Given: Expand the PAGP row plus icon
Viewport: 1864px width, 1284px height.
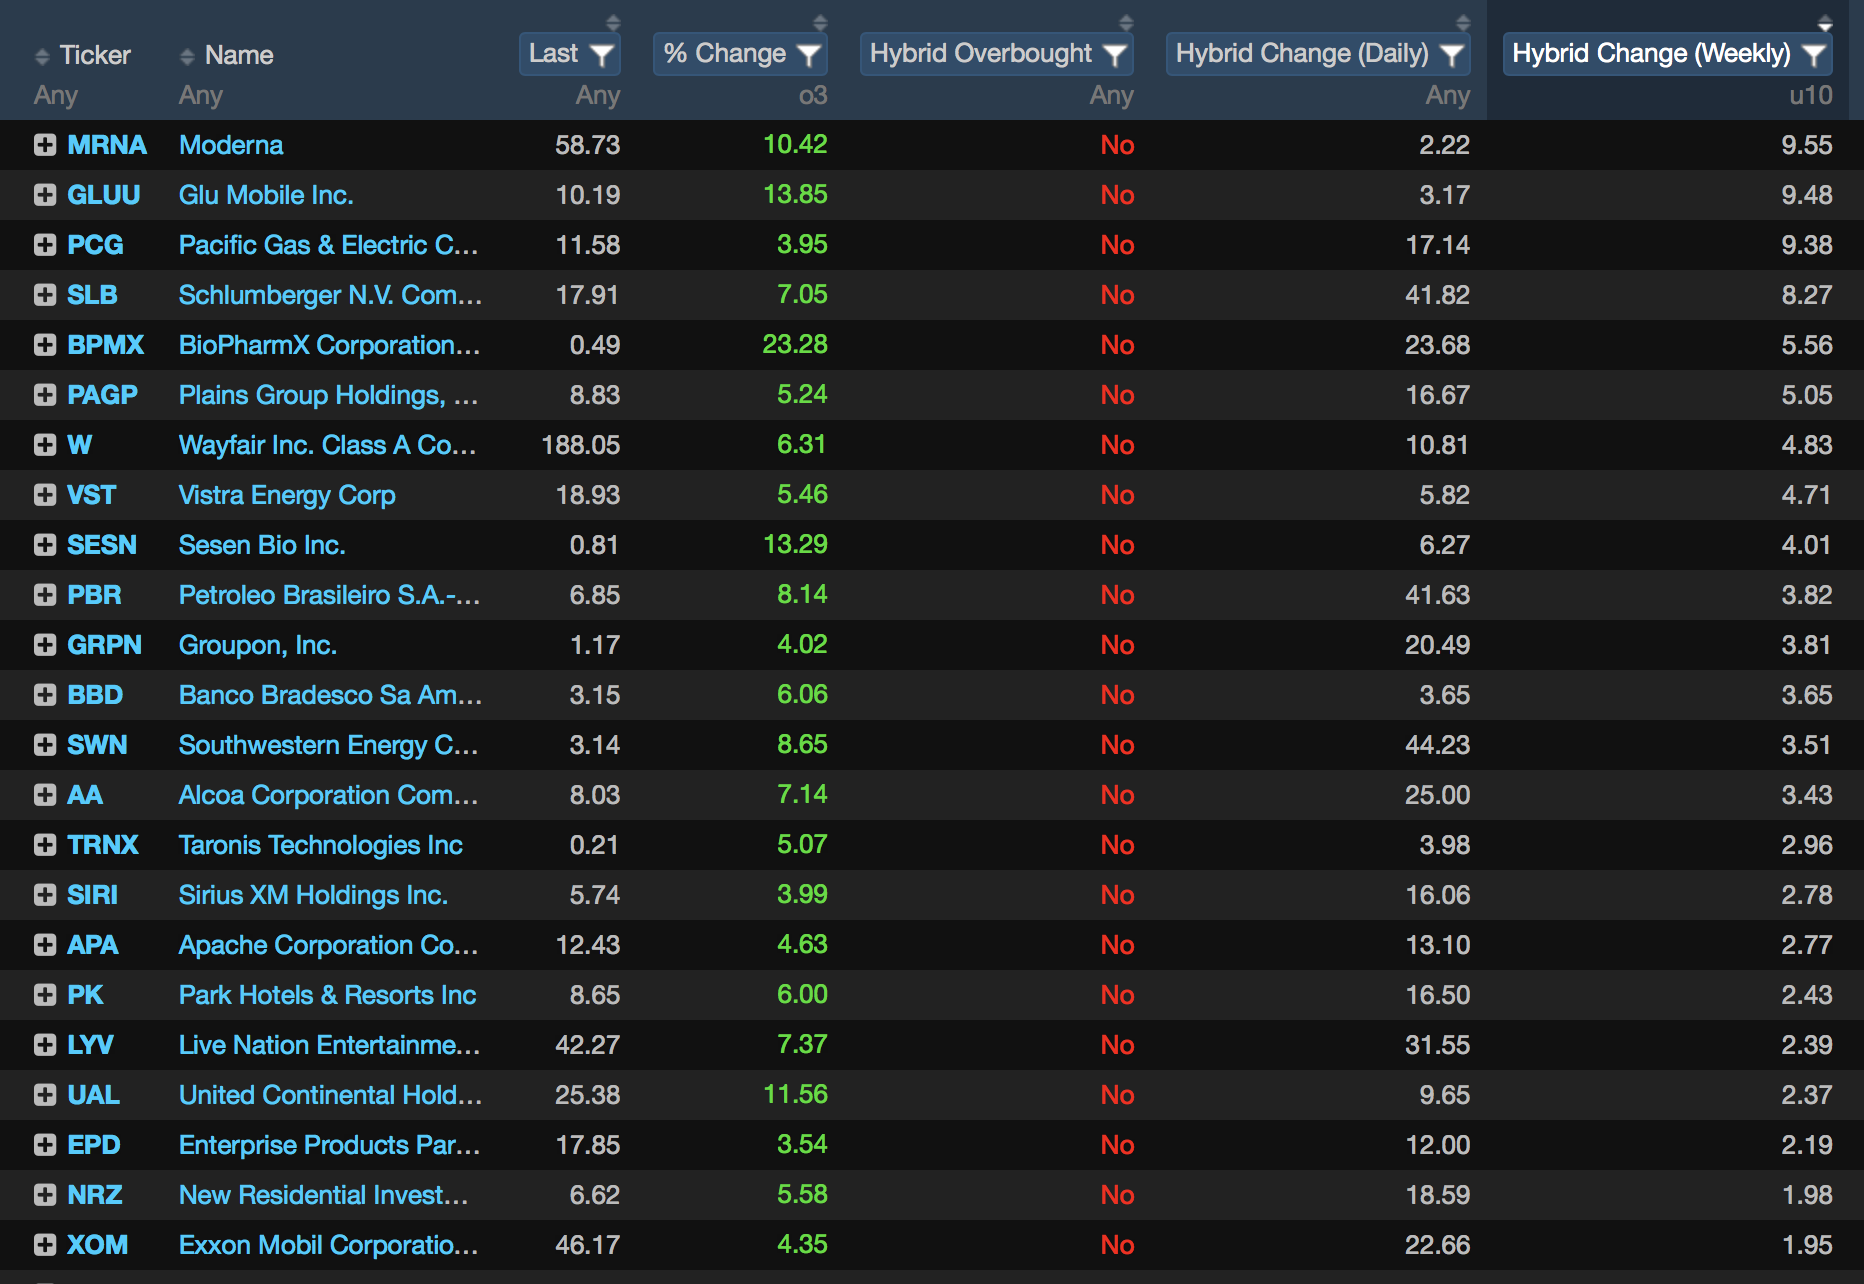Looking at the screenshot, I should [44, 395].
